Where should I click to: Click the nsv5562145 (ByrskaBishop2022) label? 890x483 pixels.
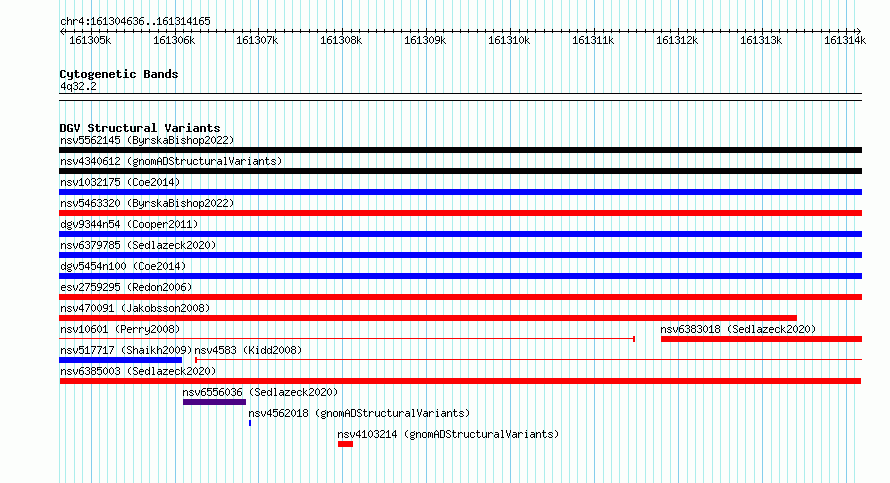pyautogui.click(x=147, y=140)
